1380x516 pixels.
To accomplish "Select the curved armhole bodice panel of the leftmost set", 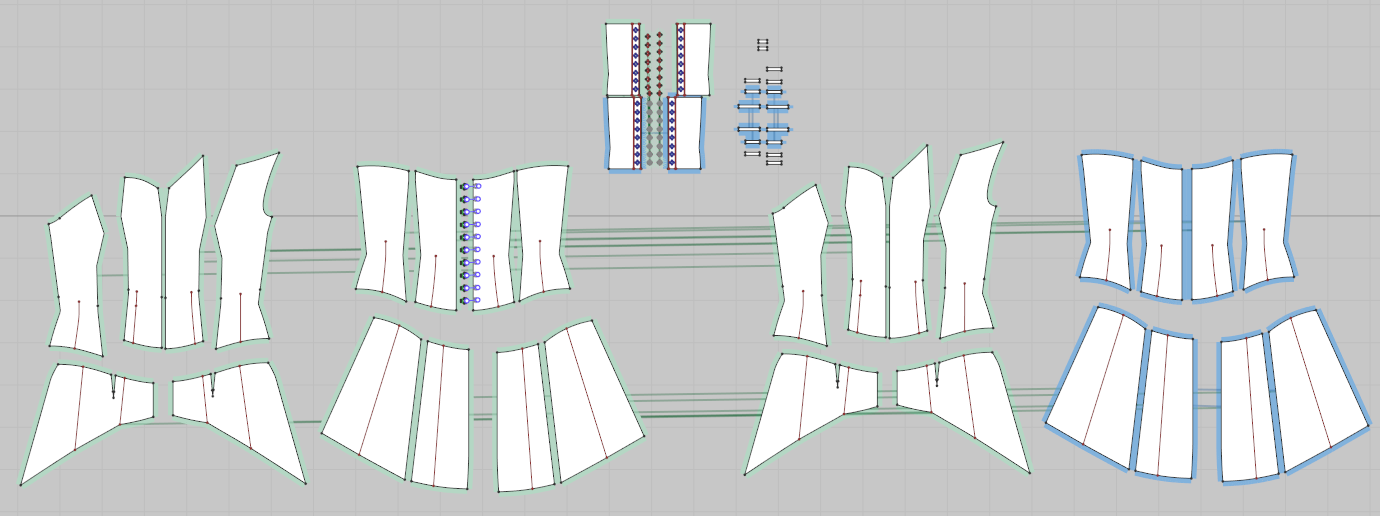I will (243, 250).
